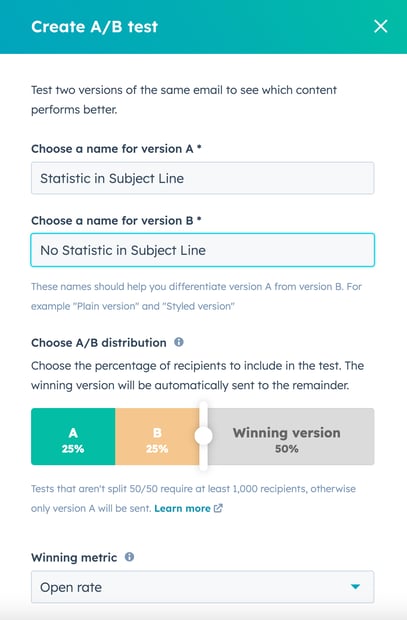
Task: Open the Learn more link
Action: (182, 508)
